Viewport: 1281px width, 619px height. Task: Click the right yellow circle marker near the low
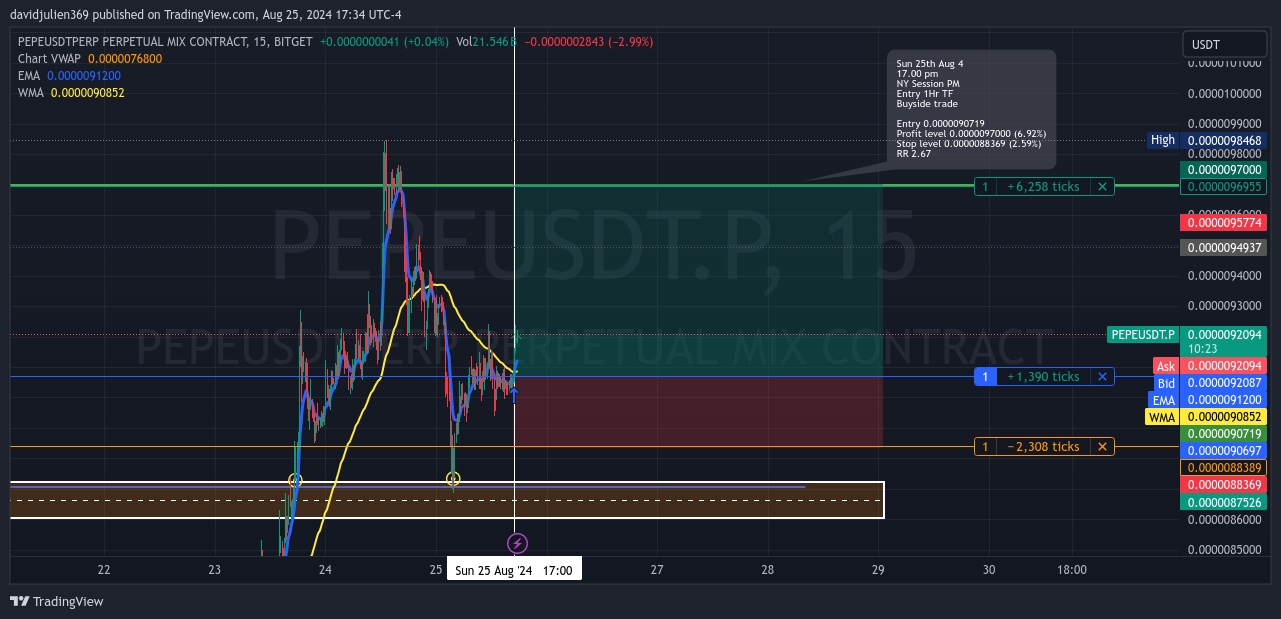453,479
